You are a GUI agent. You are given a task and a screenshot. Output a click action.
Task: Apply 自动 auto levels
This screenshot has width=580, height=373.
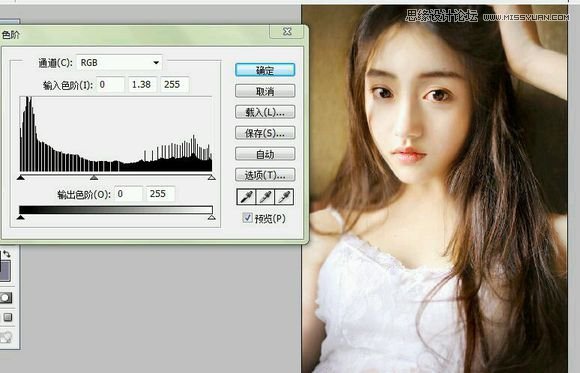pos(265,154)
